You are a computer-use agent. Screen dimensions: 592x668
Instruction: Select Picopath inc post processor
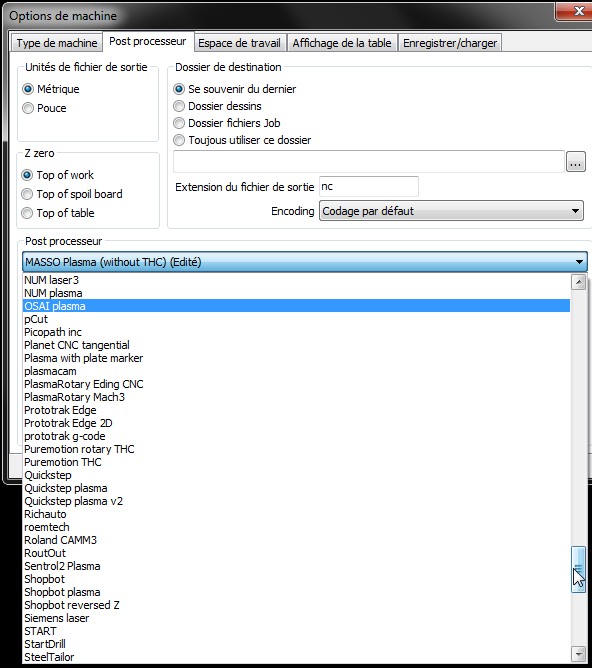(296, 332)
